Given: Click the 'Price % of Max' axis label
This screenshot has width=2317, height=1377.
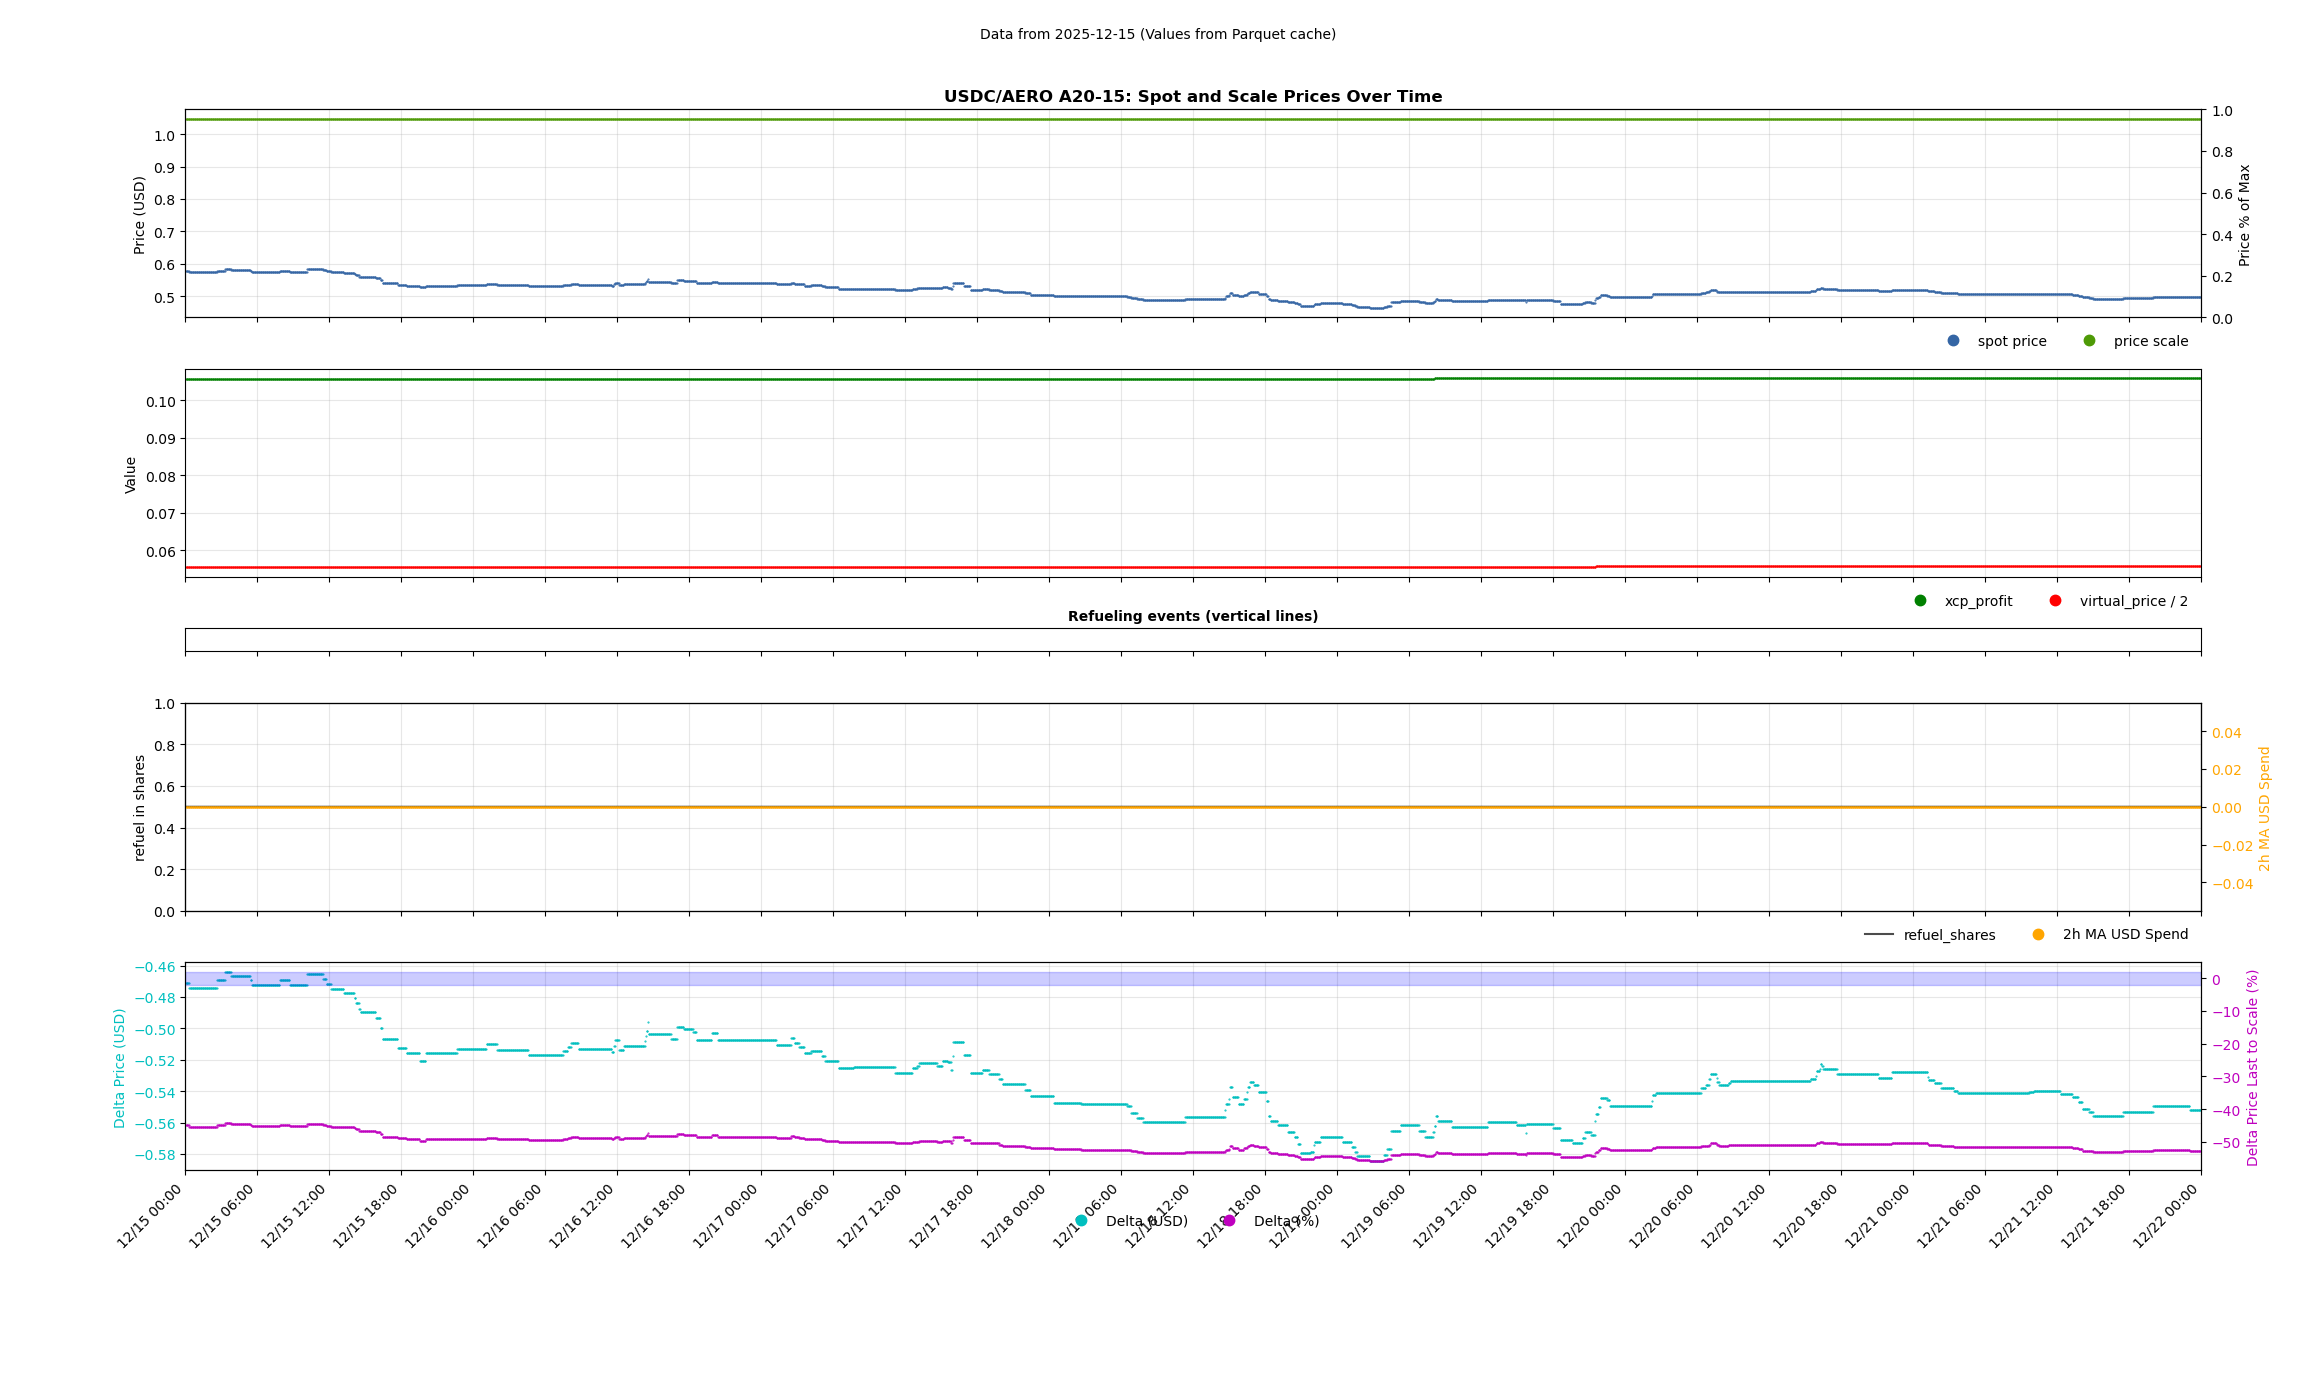Looking at the screenshot, I should 2244,215.
